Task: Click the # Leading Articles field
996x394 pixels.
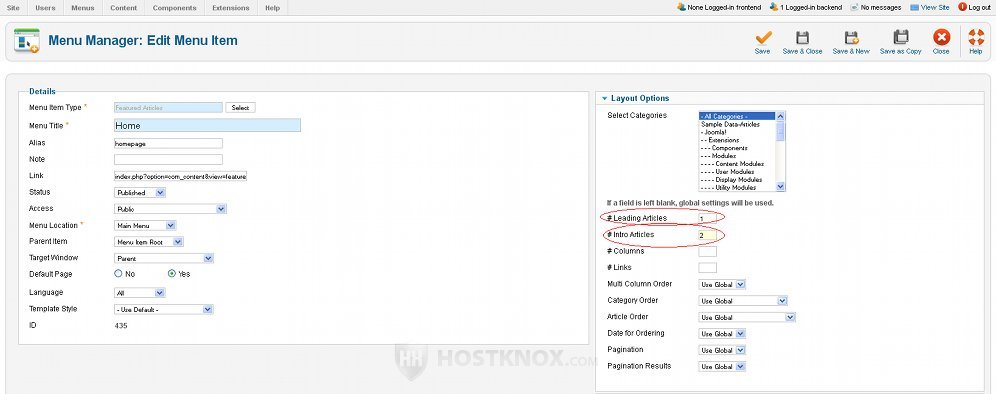Action: point(708,219)
